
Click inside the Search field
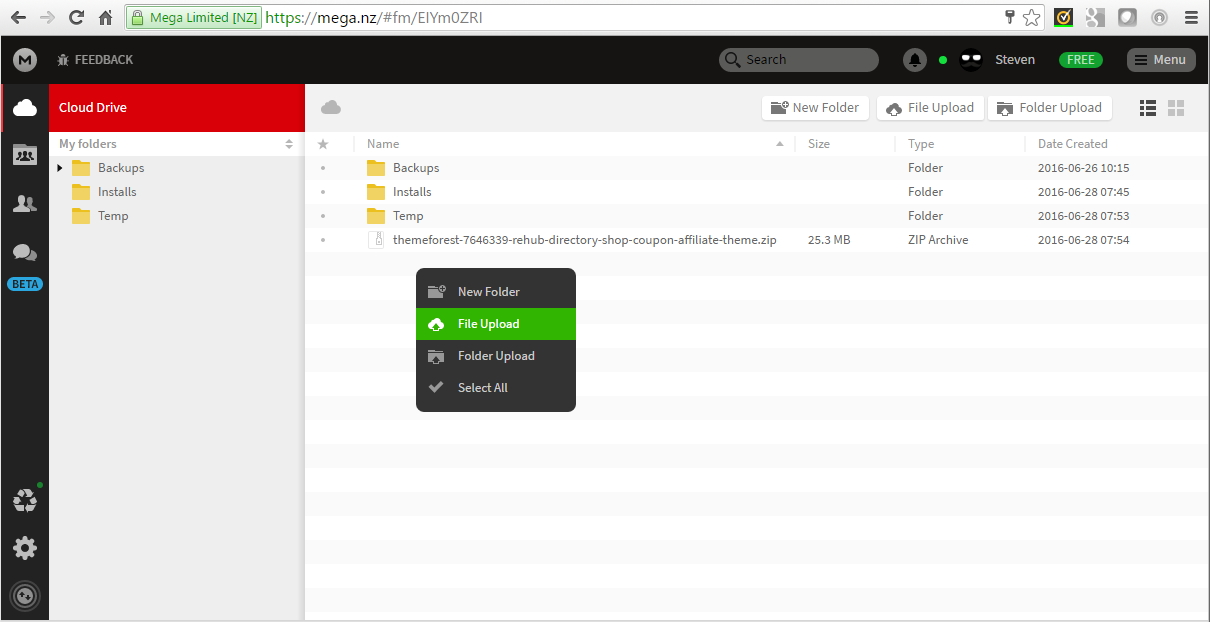pyautogui.click(x=799, y=60)
